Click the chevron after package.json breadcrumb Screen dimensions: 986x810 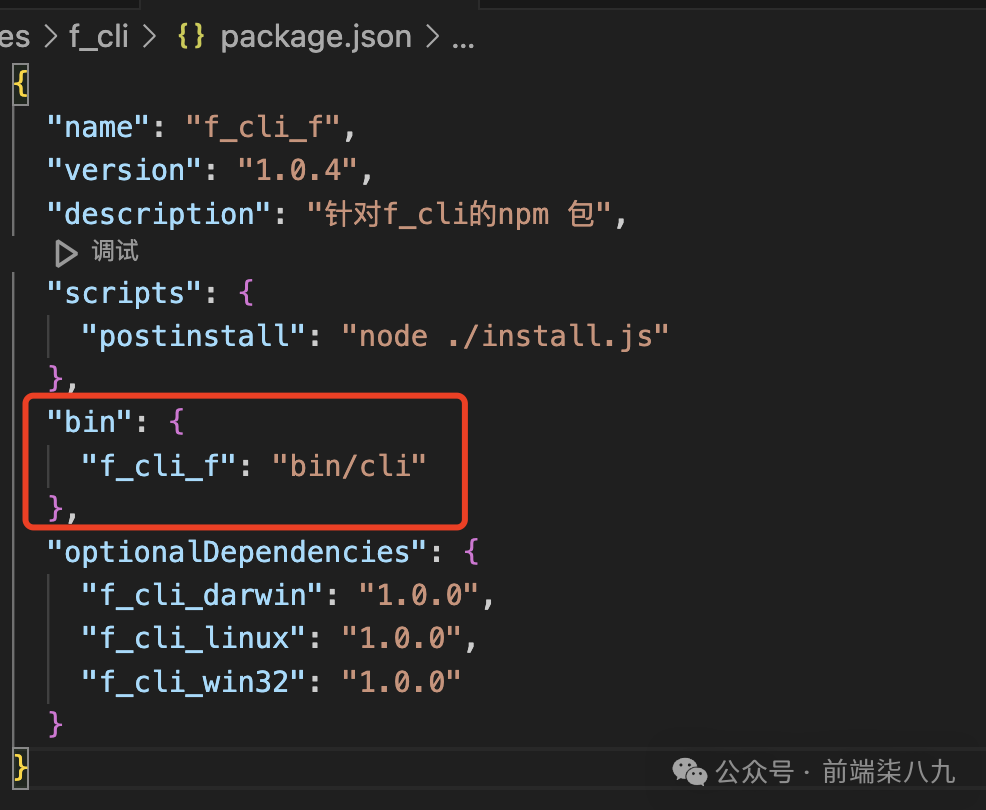432,38
